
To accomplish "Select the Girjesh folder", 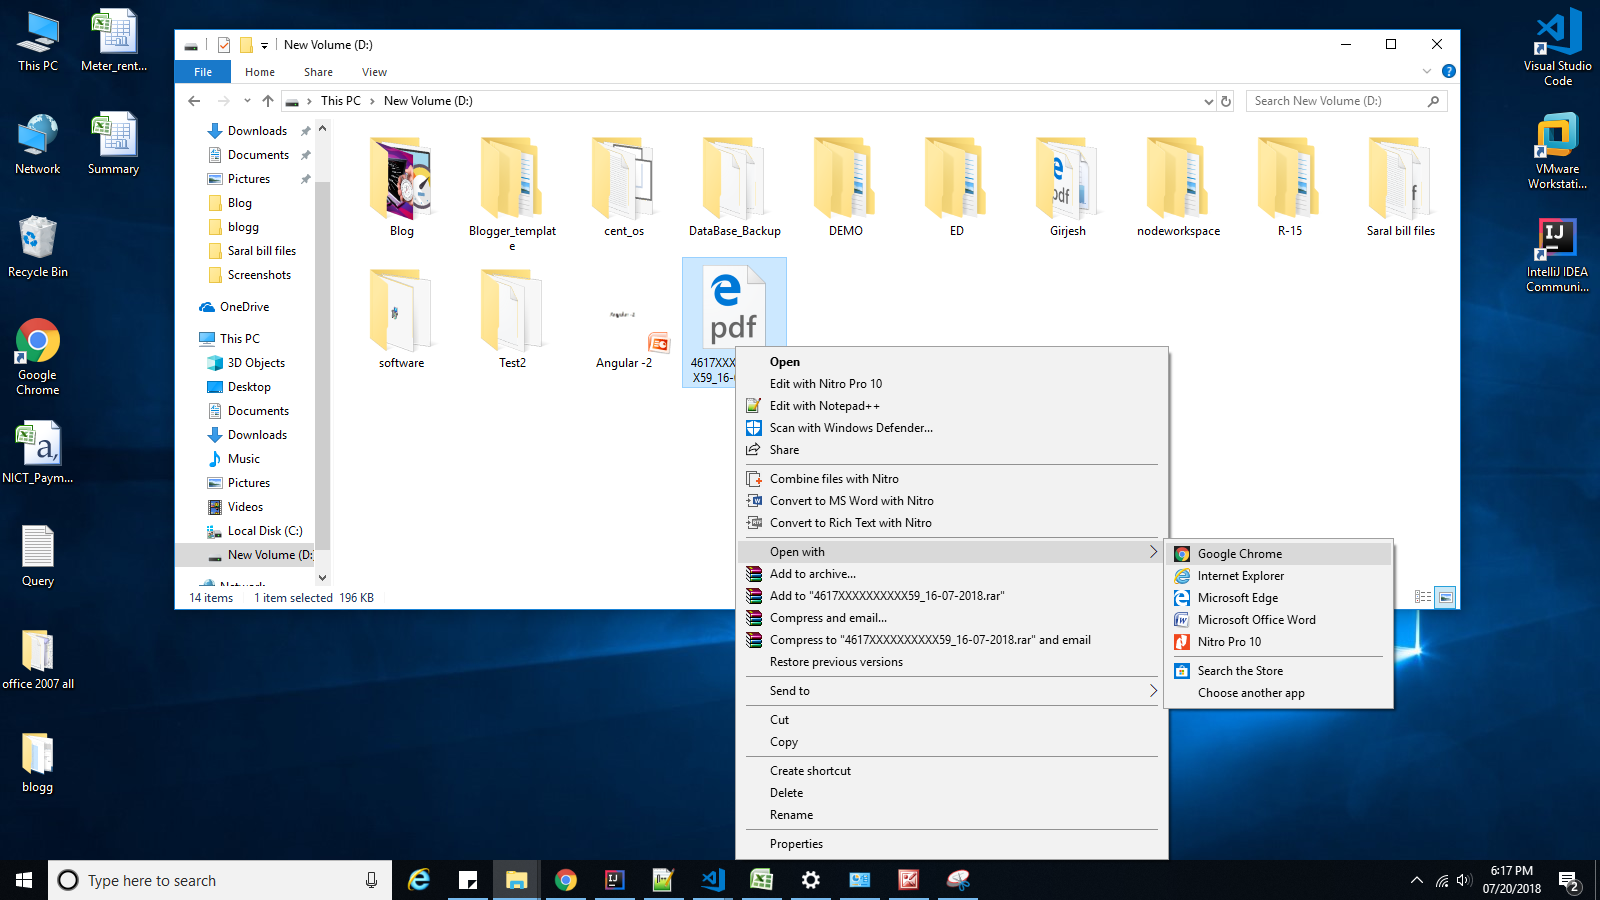I will point(1068,188).
